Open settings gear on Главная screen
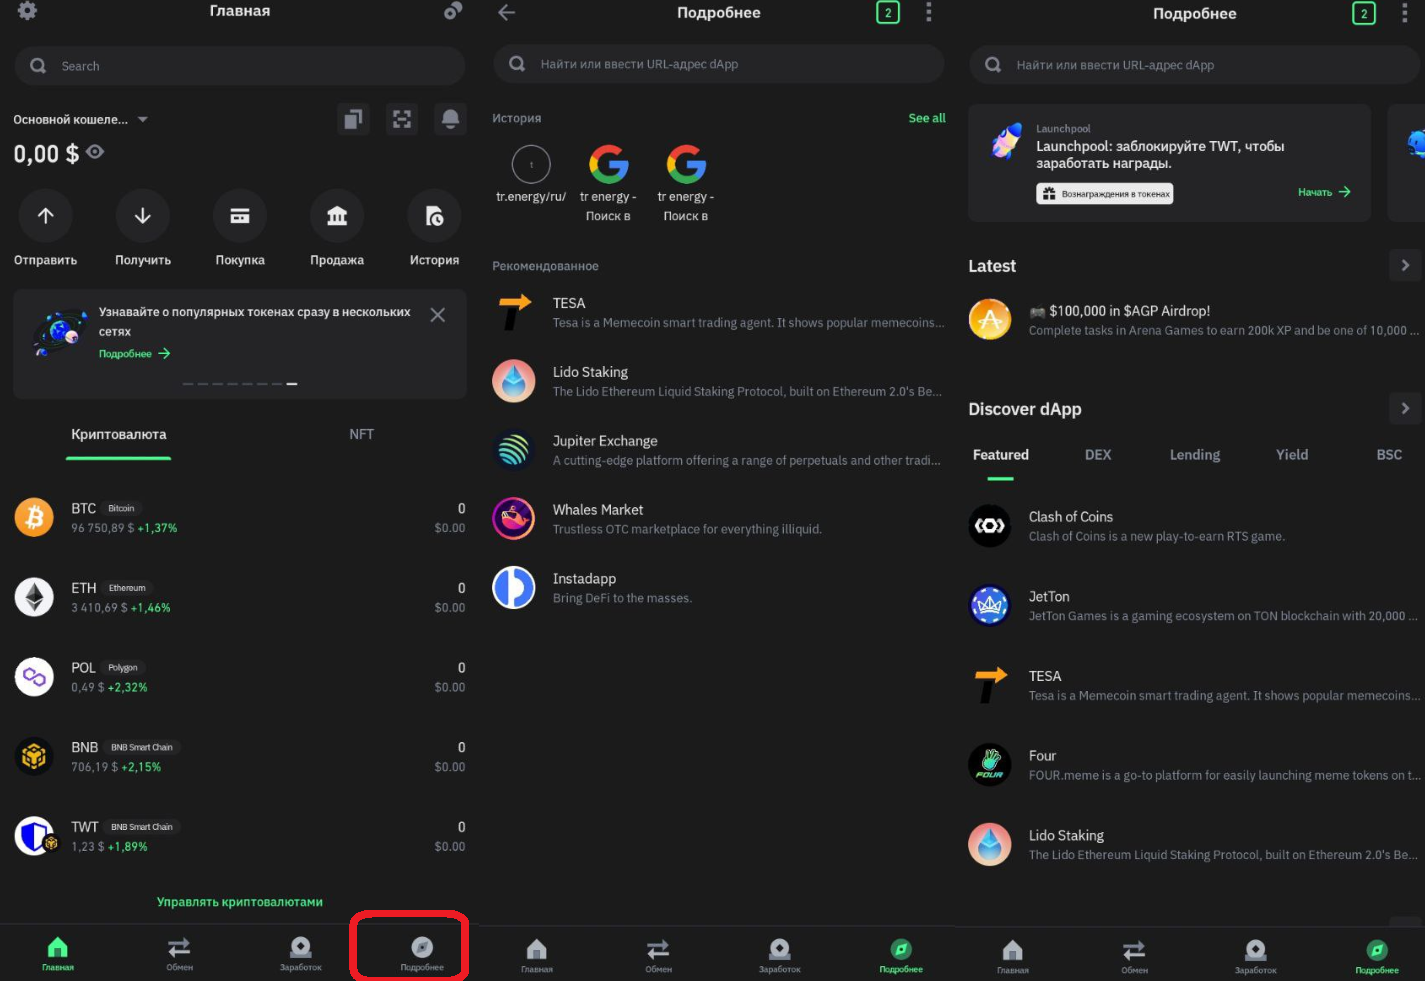The width and height of the screenshot is (1425, 981). [x=27, y=10]
